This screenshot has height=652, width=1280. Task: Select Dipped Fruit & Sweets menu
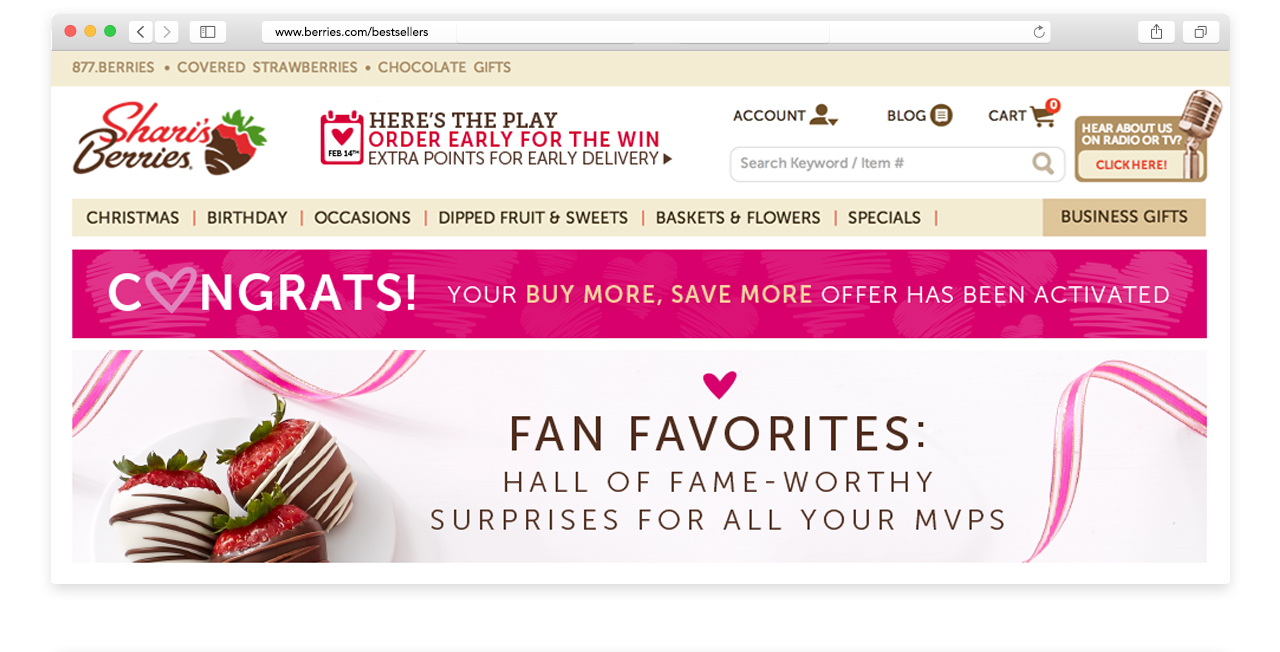[533, 217]
